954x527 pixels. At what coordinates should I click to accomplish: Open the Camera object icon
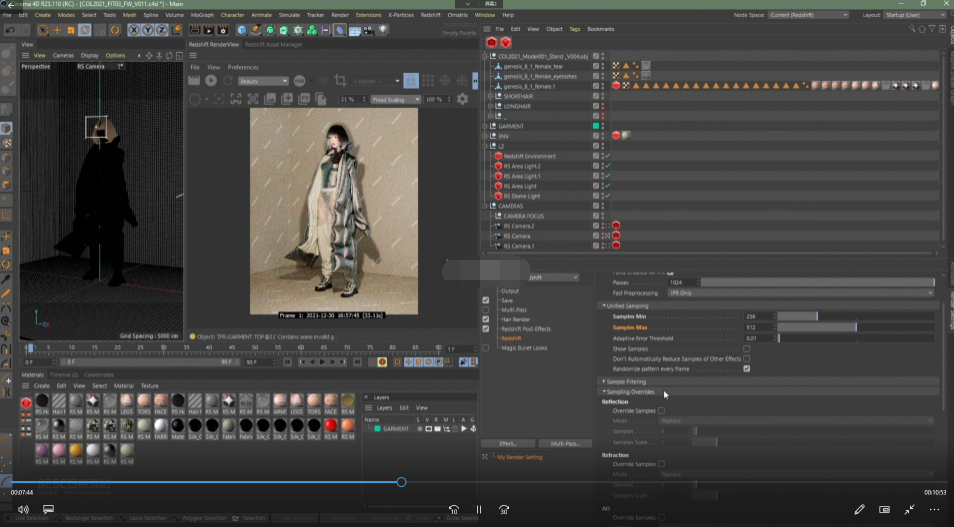tap(369, 30)
